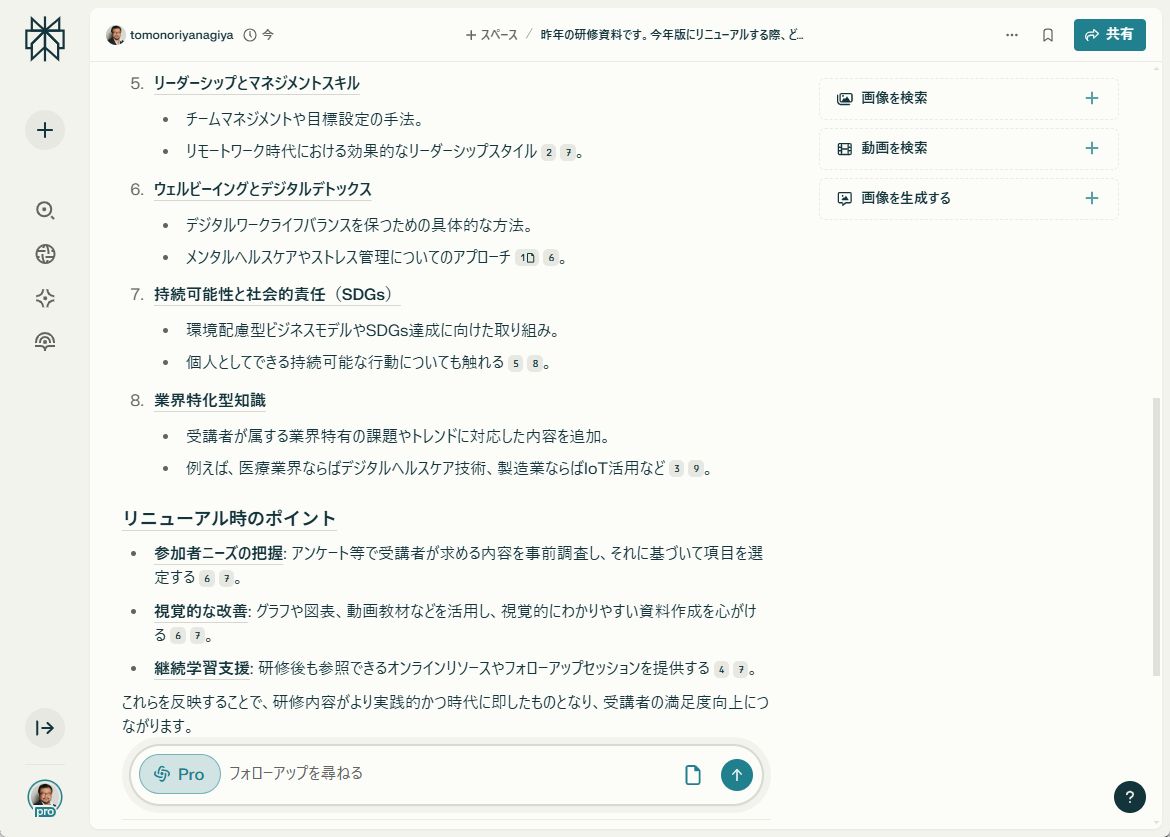
Task: Open citation 4 on 継続学習支援 line
Action: [721, 670]
